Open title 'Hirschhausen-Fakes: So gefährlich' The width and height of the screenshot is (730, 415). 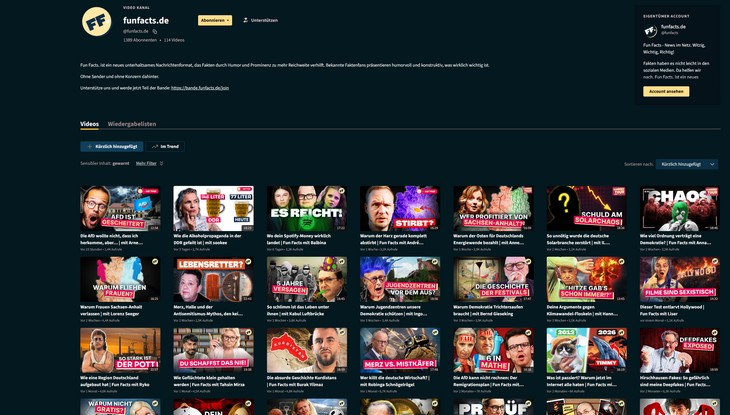pos(675,381)
